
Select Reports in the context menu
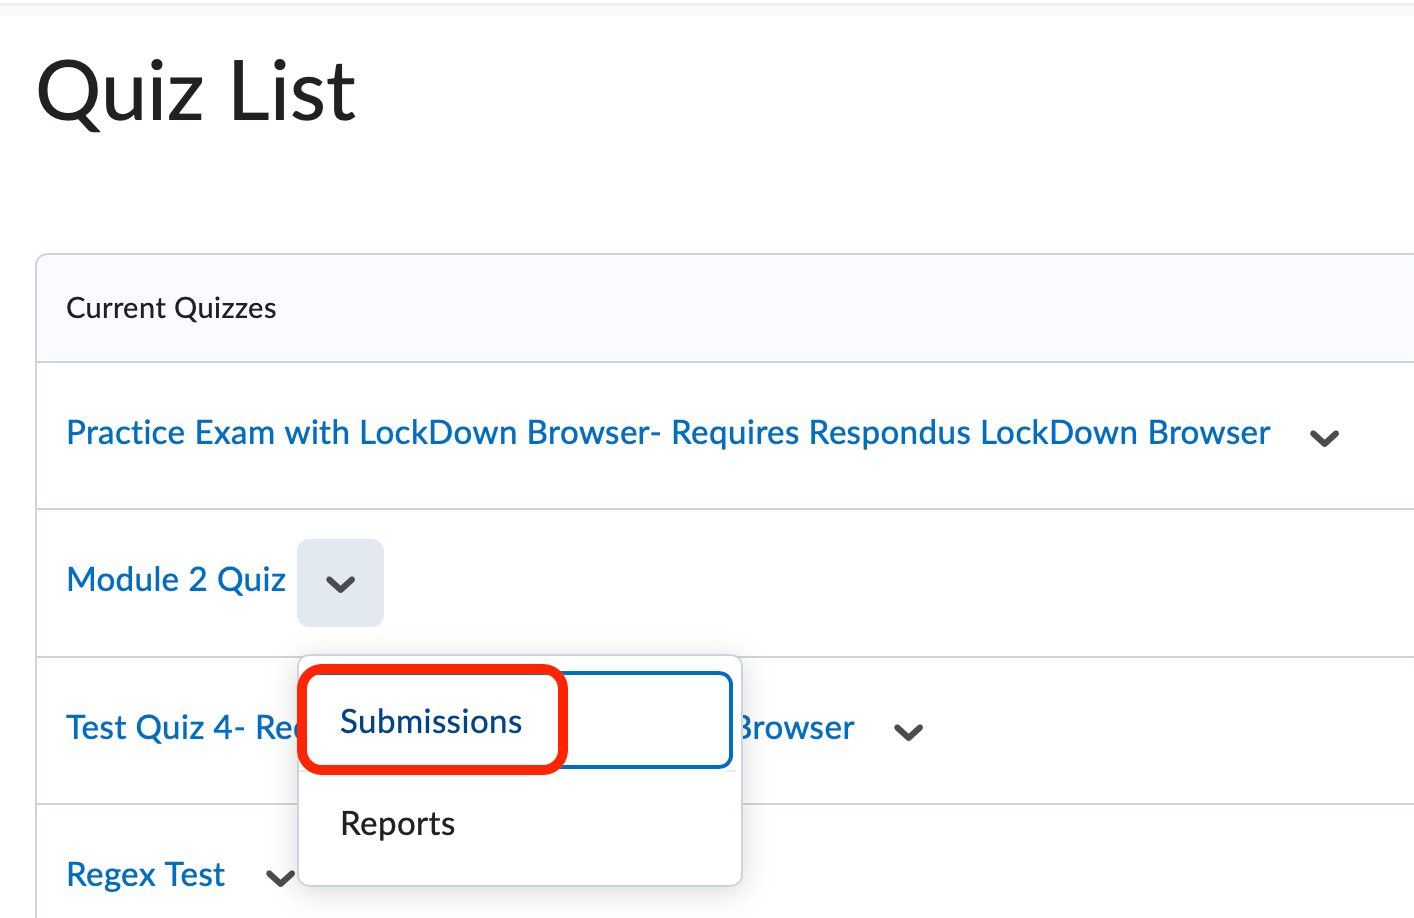(397, 823)
